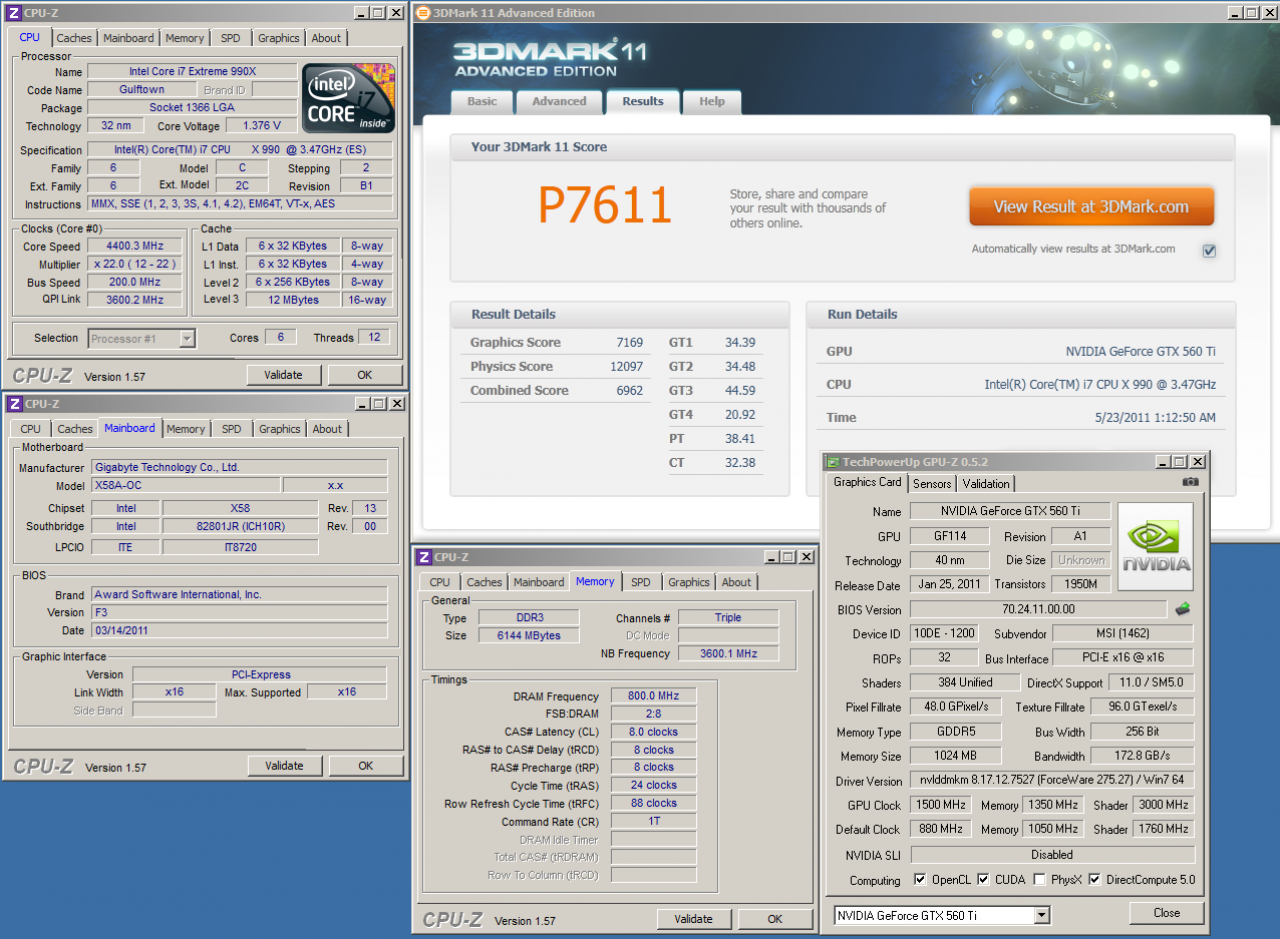Click OK in the Memory CPU-Z window
Screen dimensions: 1280x939
tap(775, 919)
